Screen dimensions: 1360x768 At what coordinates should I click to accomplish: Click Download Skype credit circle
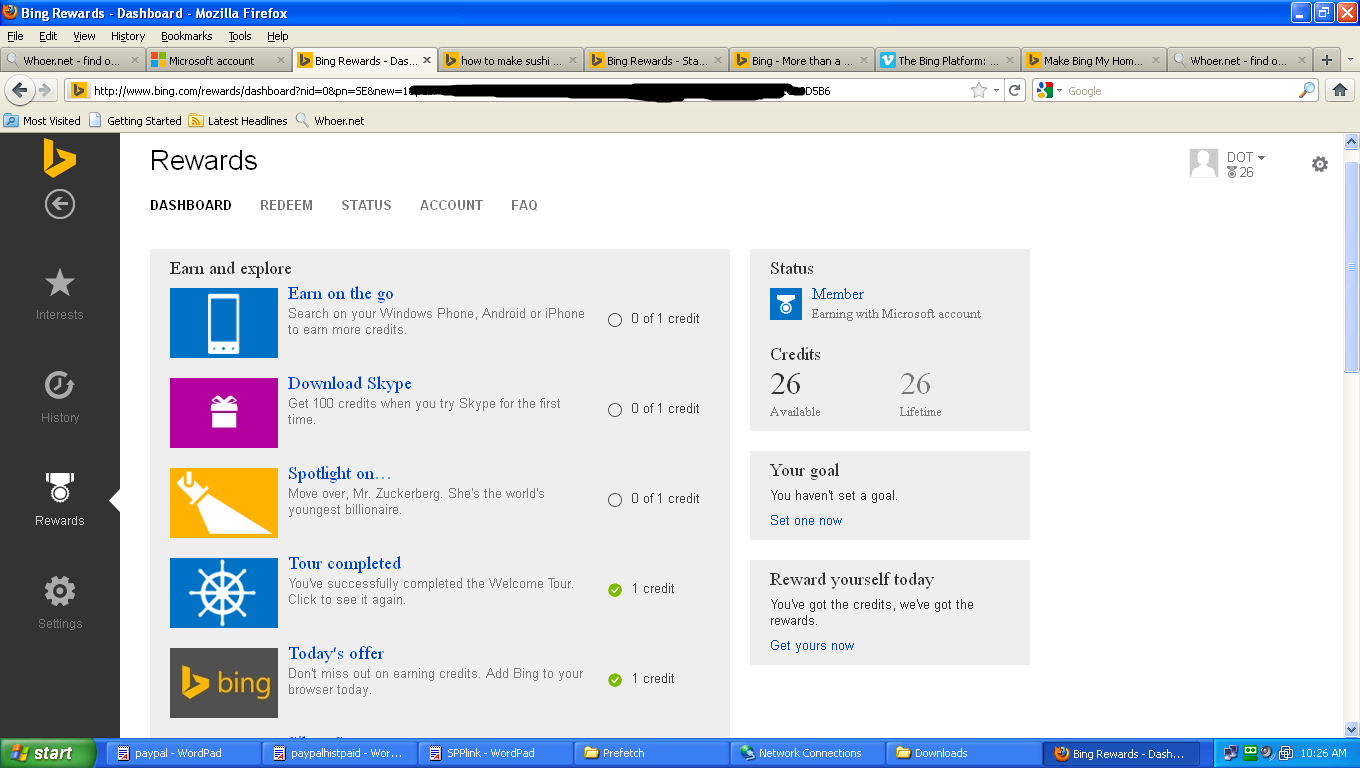click(x=615, y=410)
